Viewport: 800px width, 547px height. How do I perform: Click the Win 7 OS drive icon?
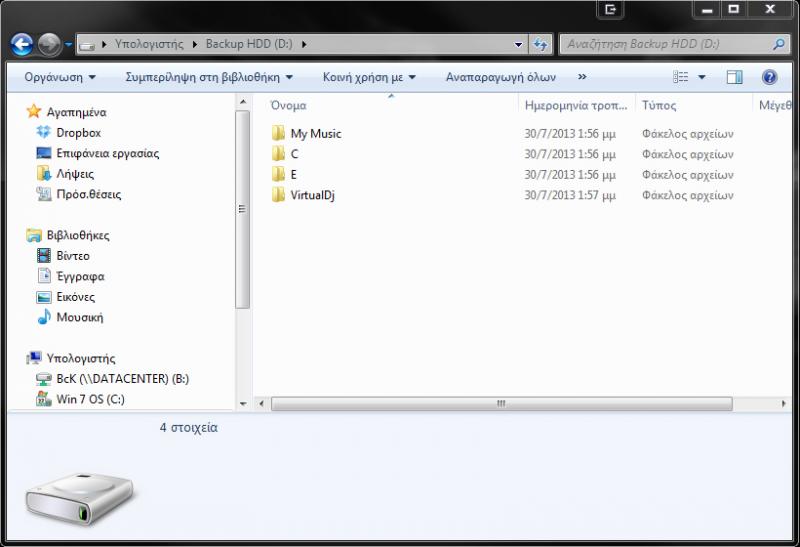[44, 399]
